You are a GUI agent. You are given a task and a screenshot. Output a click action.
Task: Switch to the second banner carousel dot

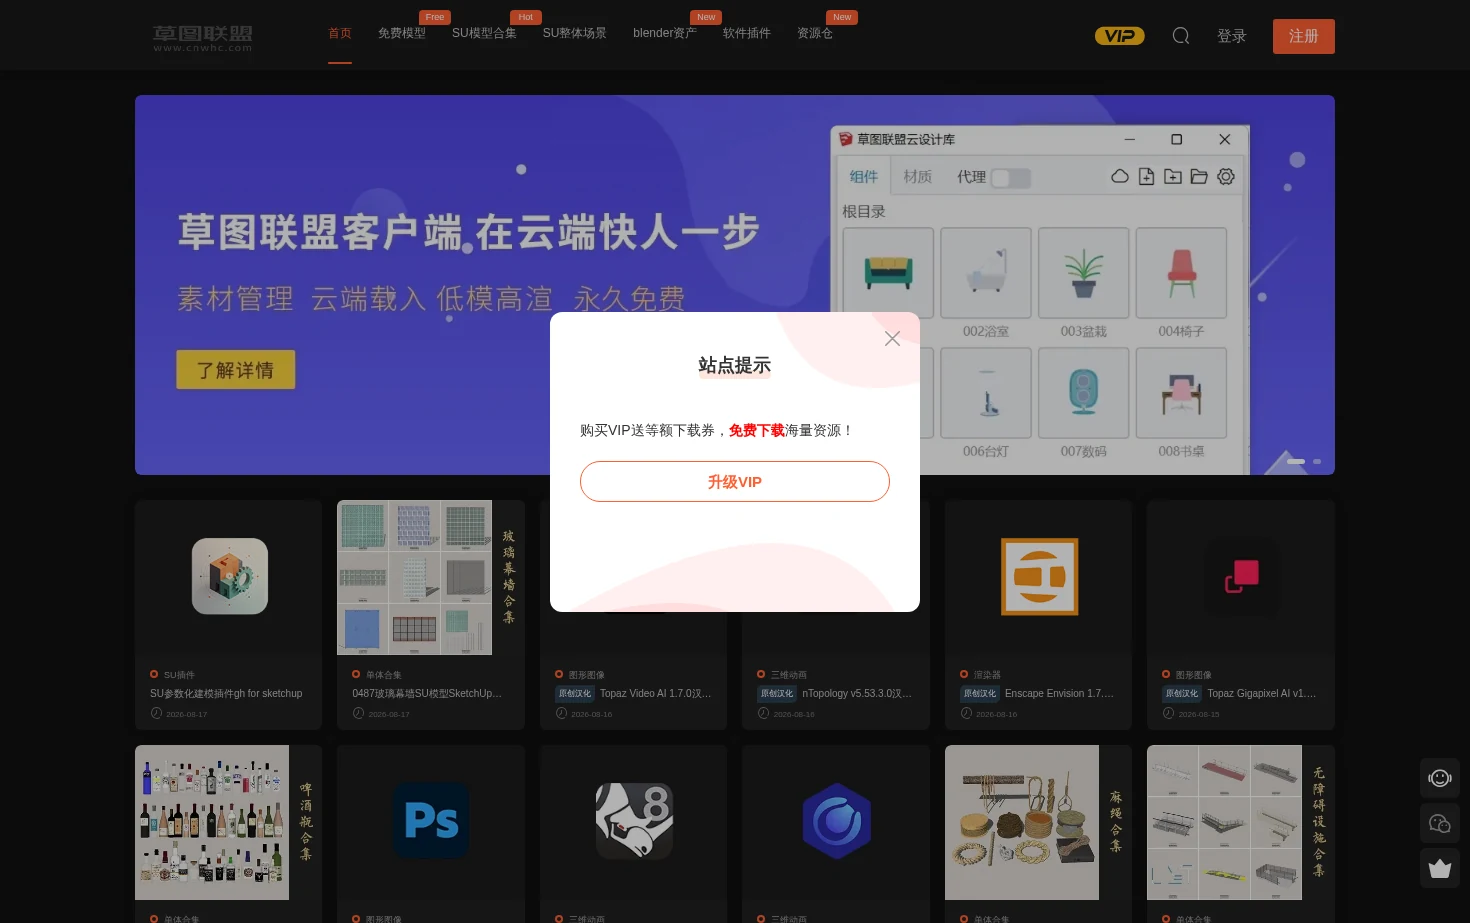[x=1317, y=461]
